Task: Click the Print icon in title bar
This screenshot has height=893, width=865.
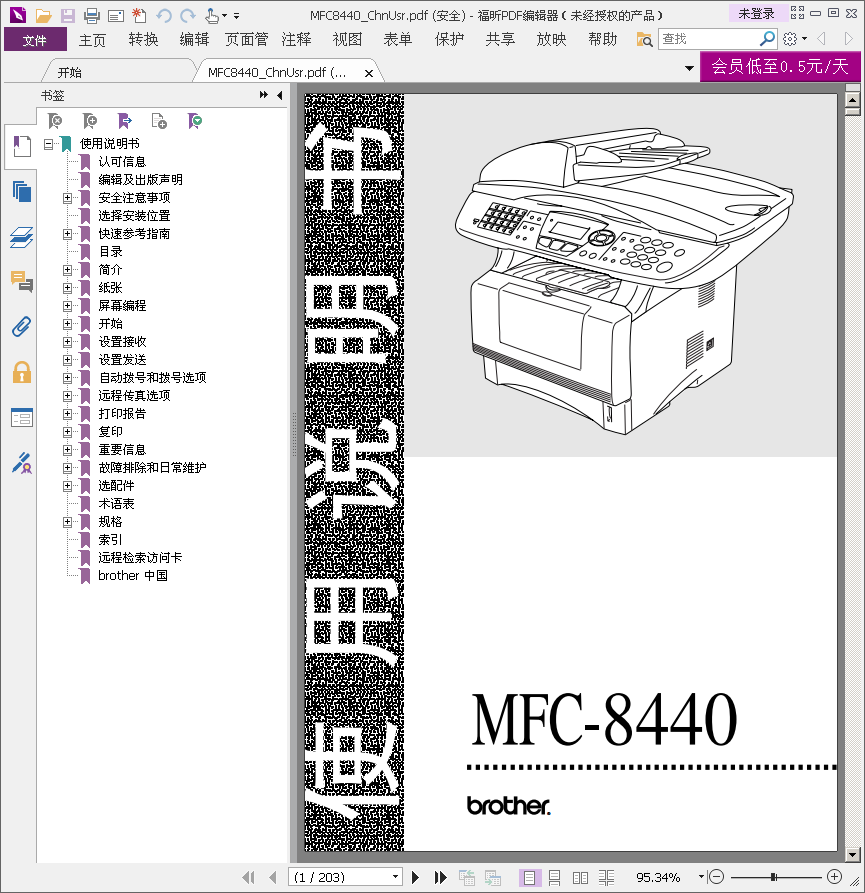Action: (x=91, y=16)
